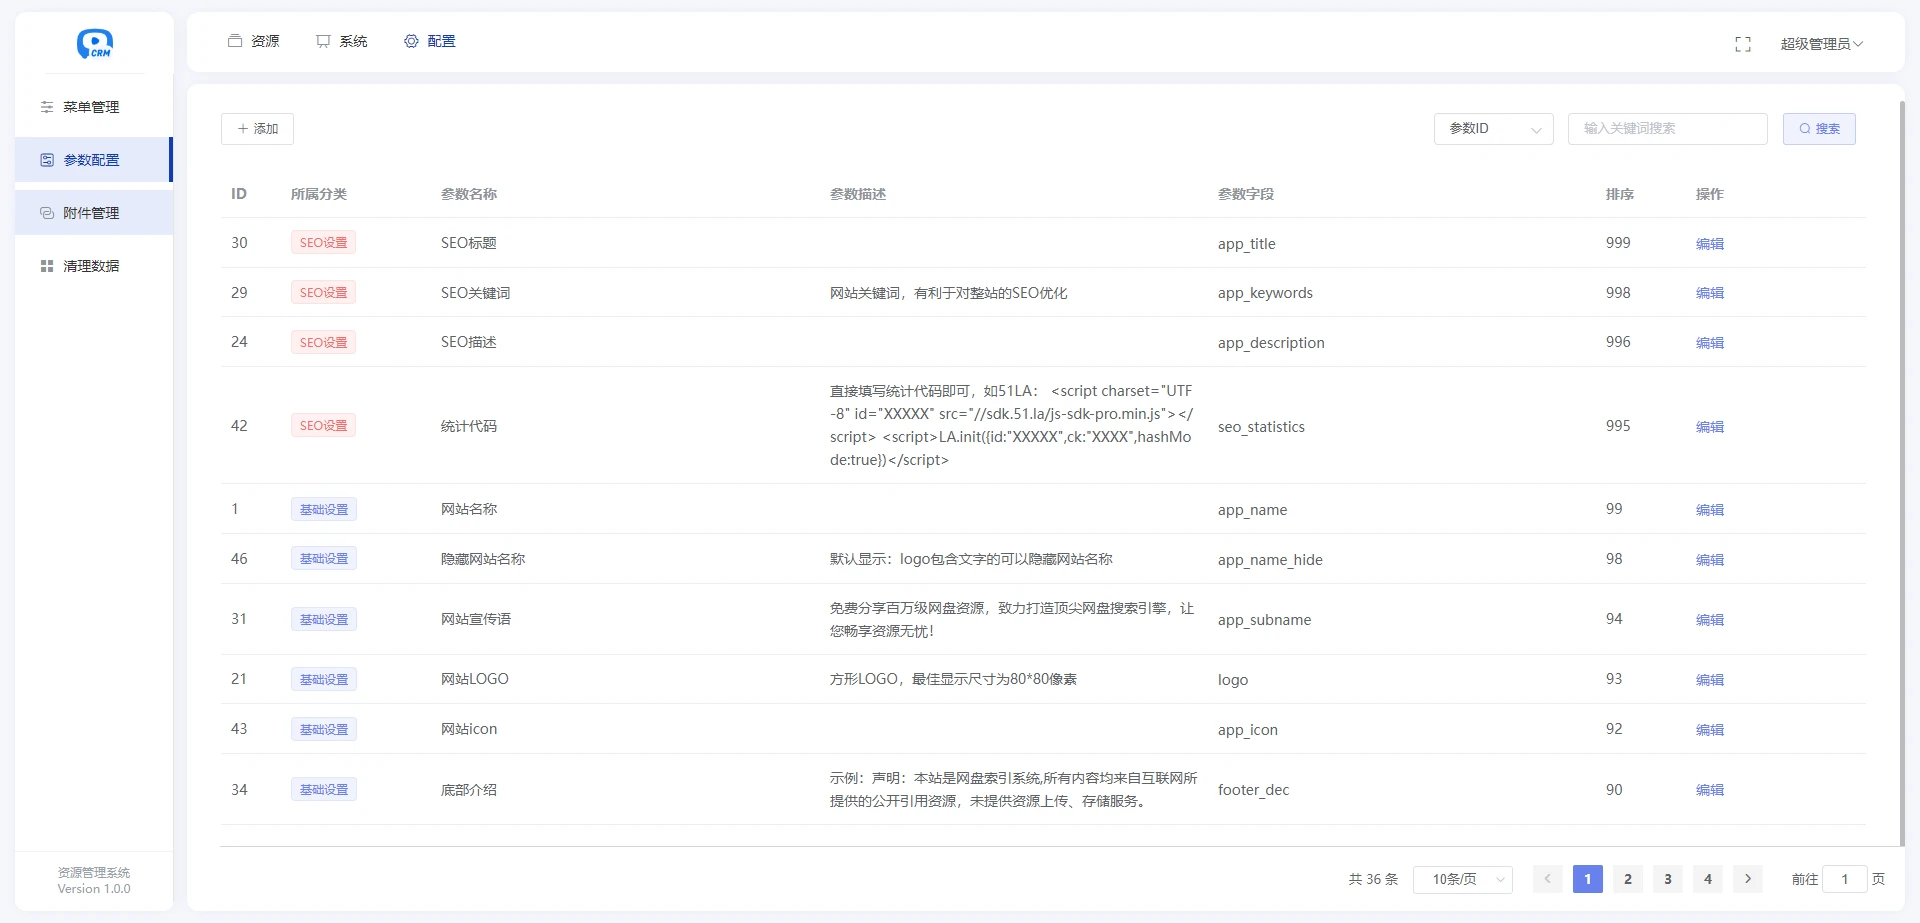The image size is (1920, 923).
Task: Click the Version 1.0.0 footer text
Action: pos(94,889)
